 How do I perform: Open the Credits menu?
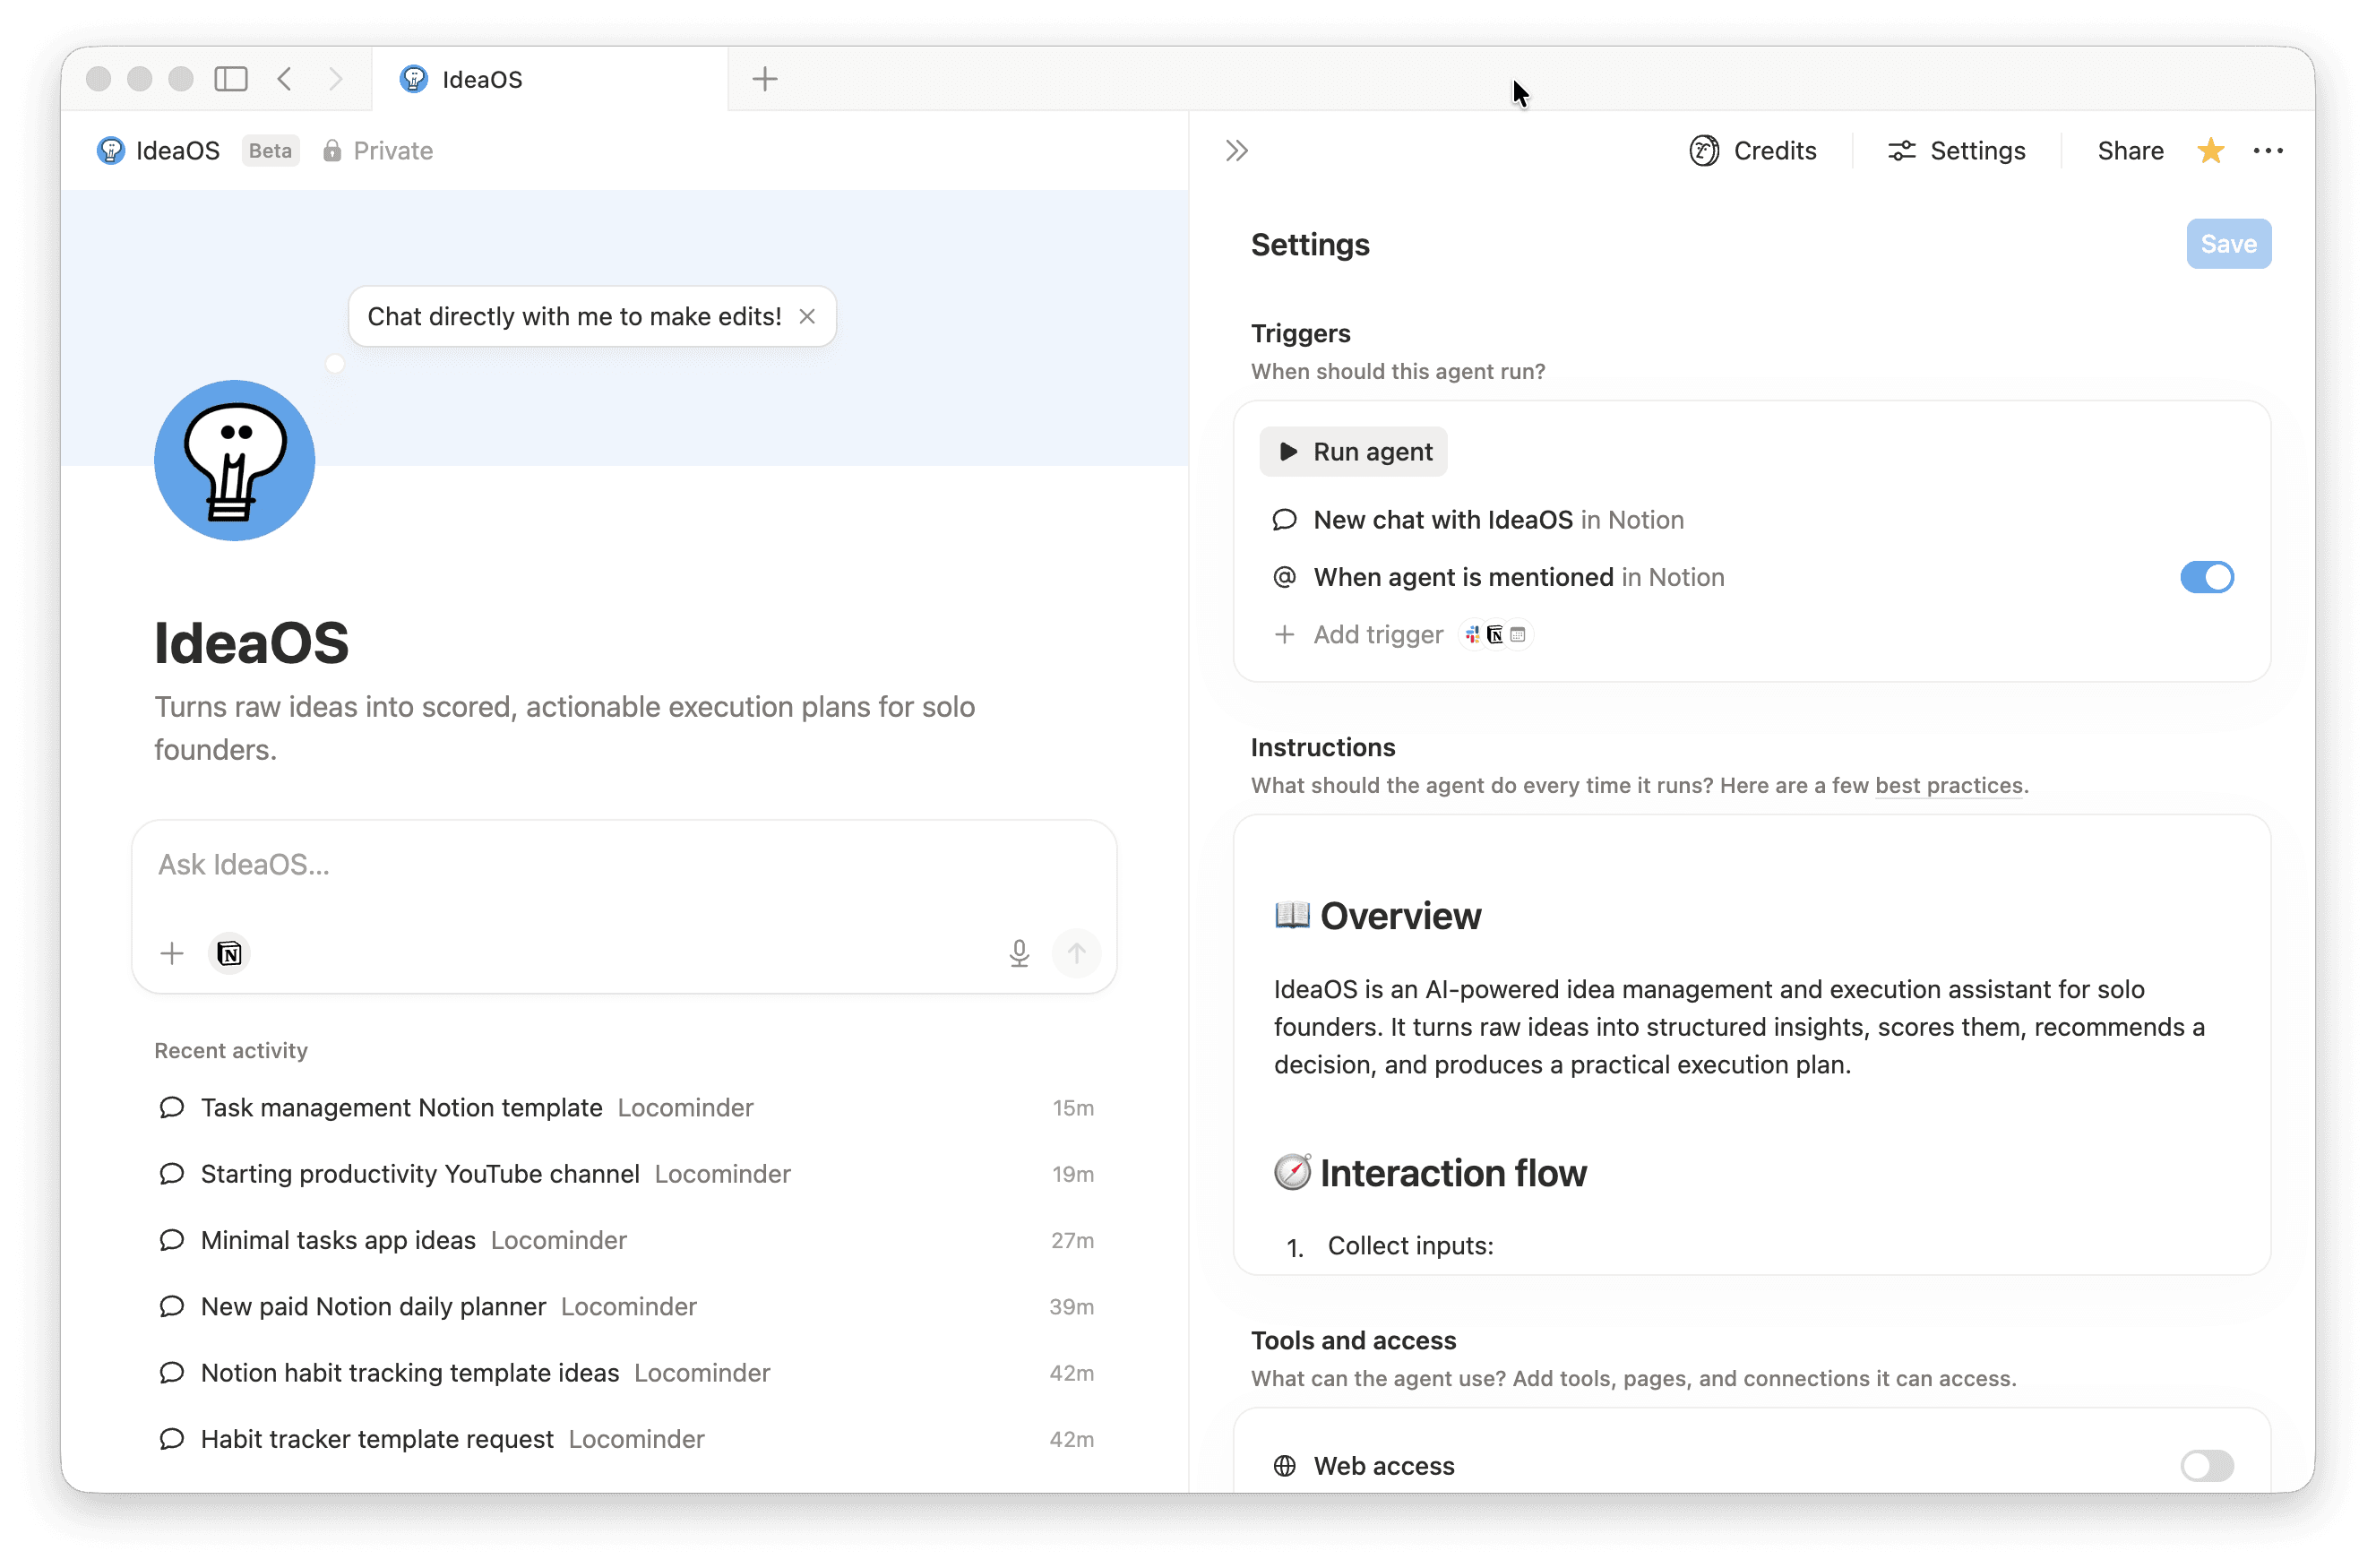[x=1753, y=151]
